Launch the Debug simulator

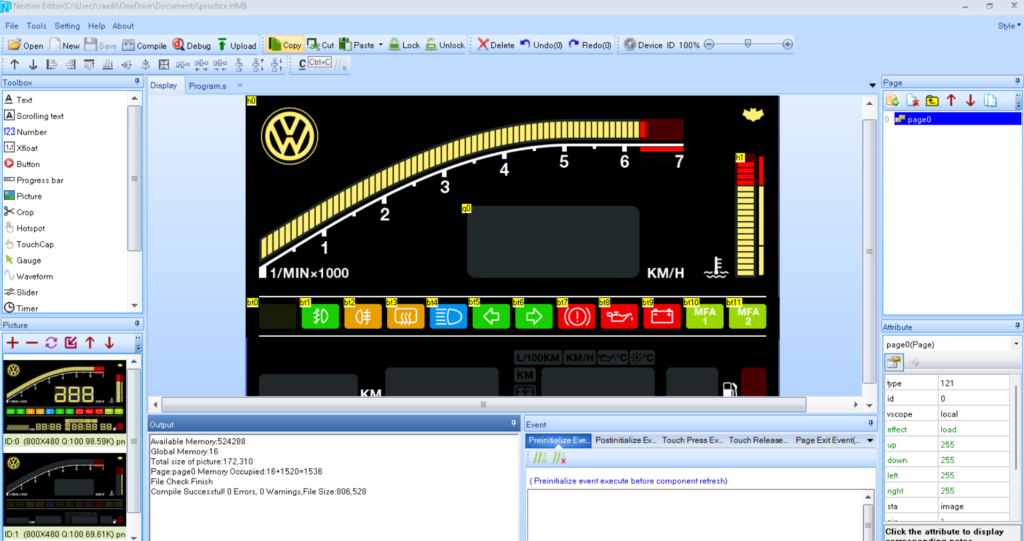(x=191, y=45)
